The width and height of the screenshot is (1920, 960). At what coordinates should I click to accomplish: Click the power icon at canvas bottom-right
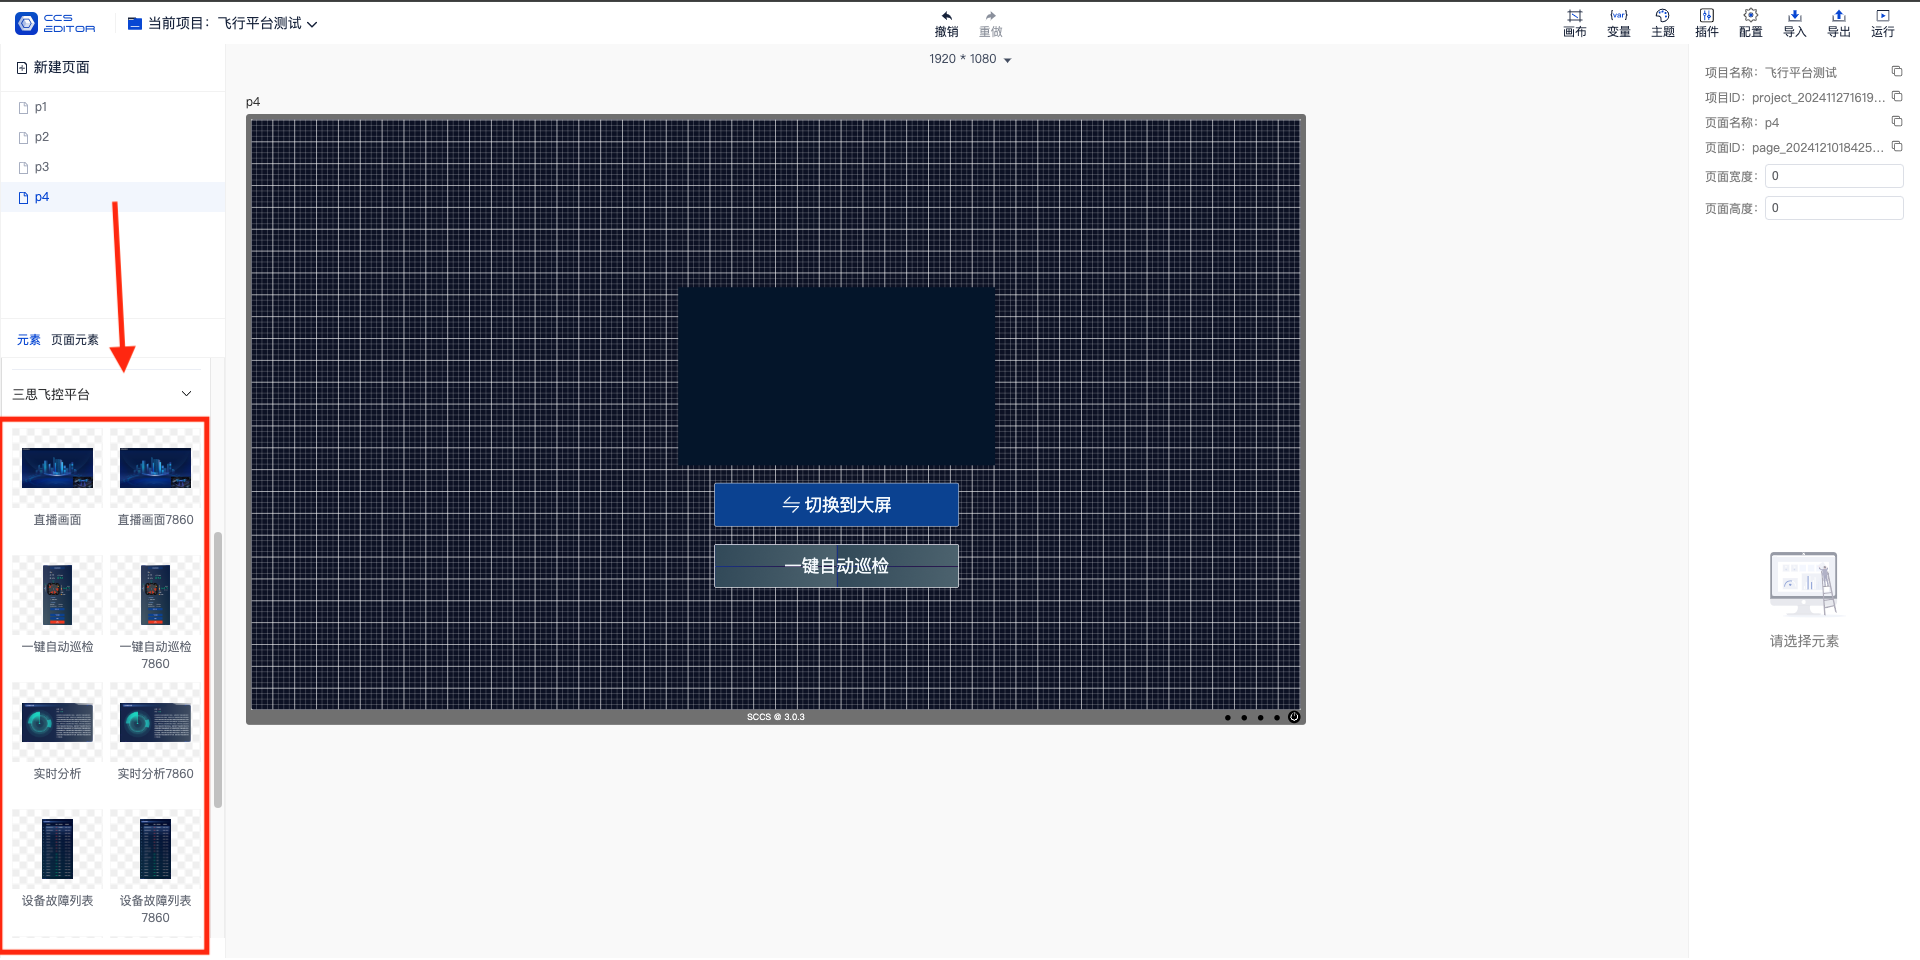coord(1293,717)
